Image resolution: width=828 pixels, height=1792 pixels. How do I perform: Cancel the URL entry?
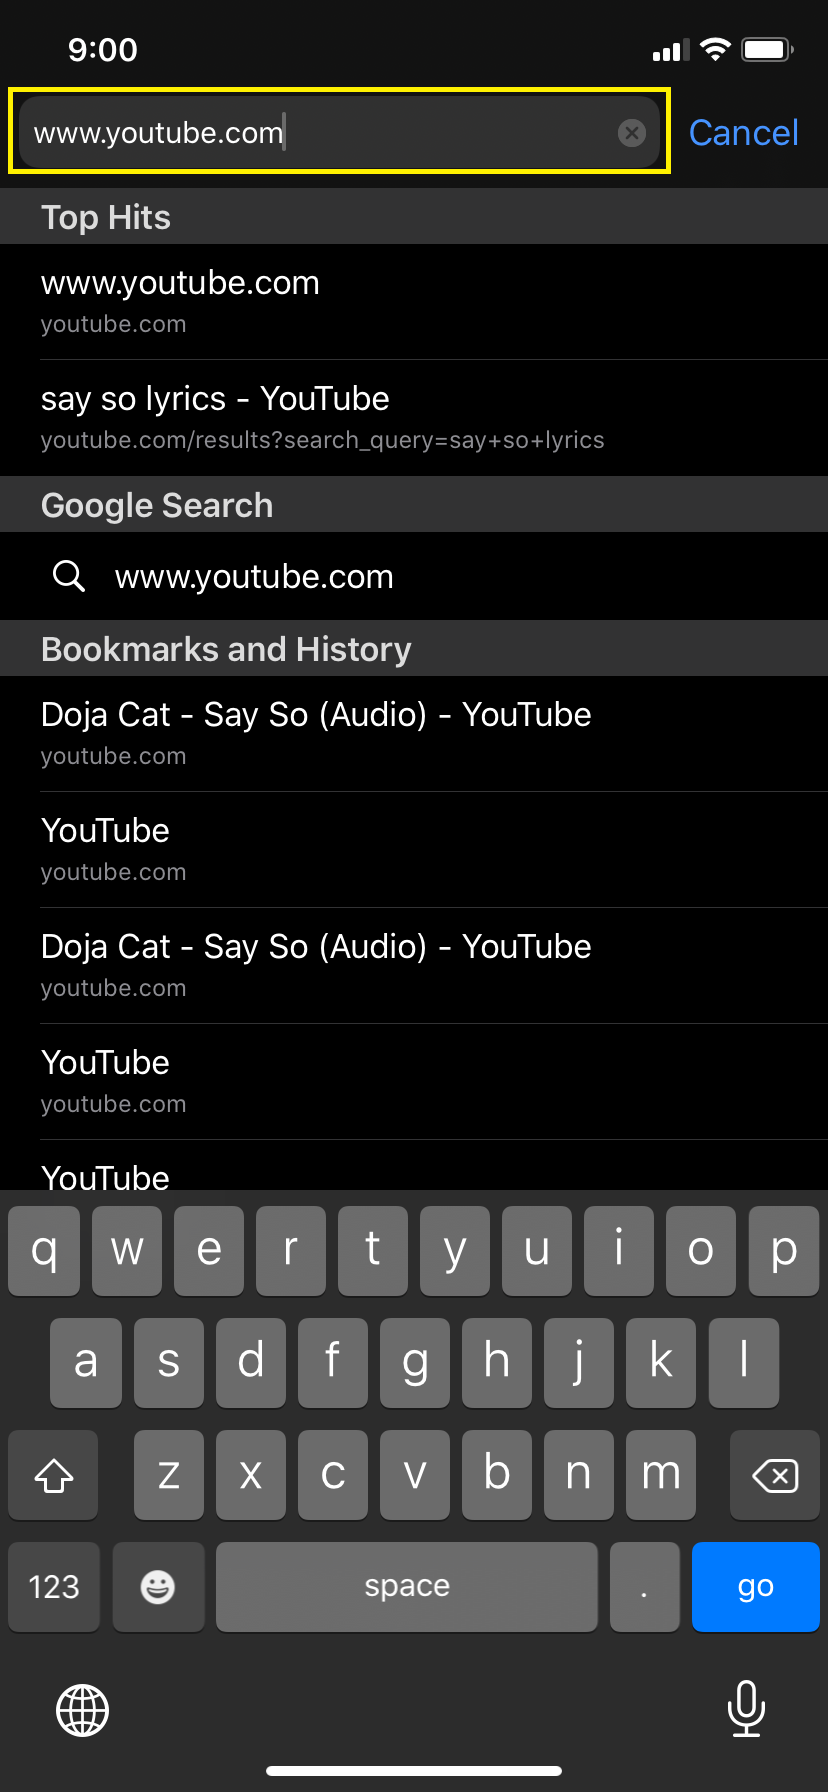coord(743,133)
